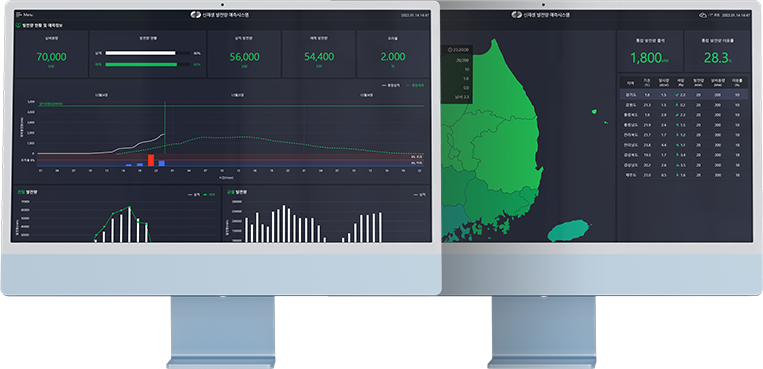This screenshot has width=763, height=369.
Task: Click the large blue bar beside the red bar
Action: (162, 163)
